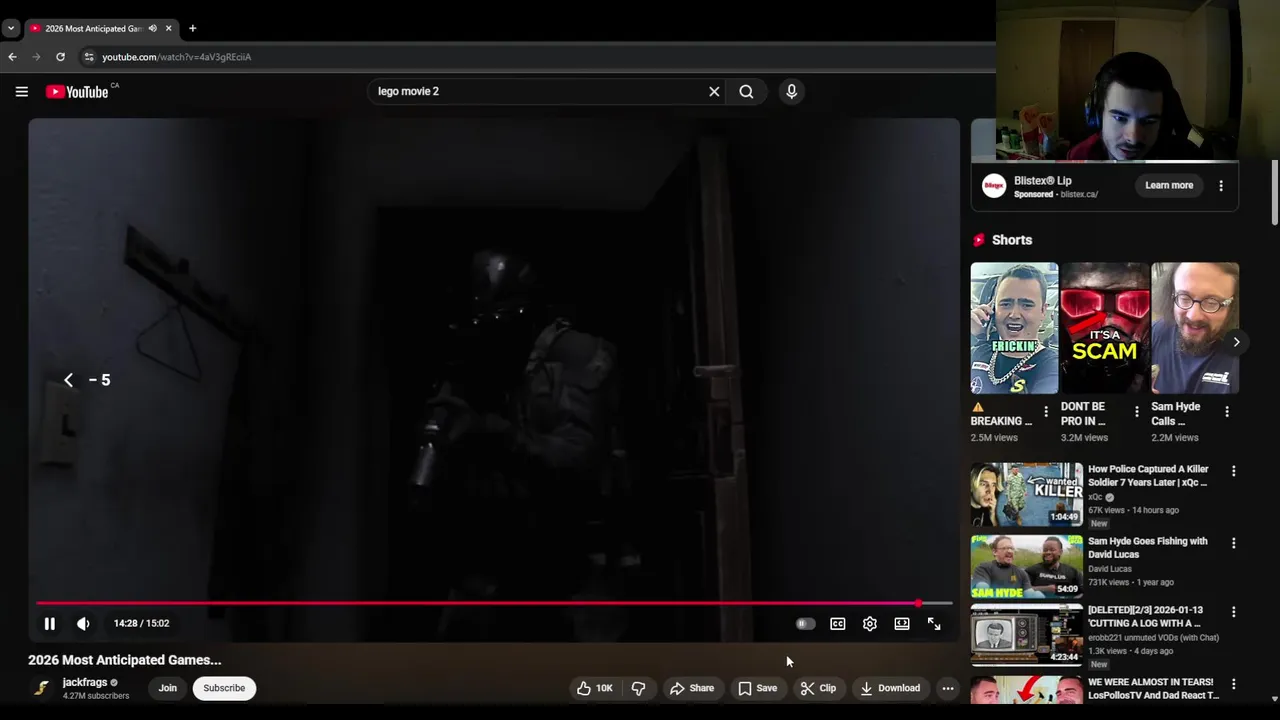
Task: Go back in browser history
Action: 12,57
